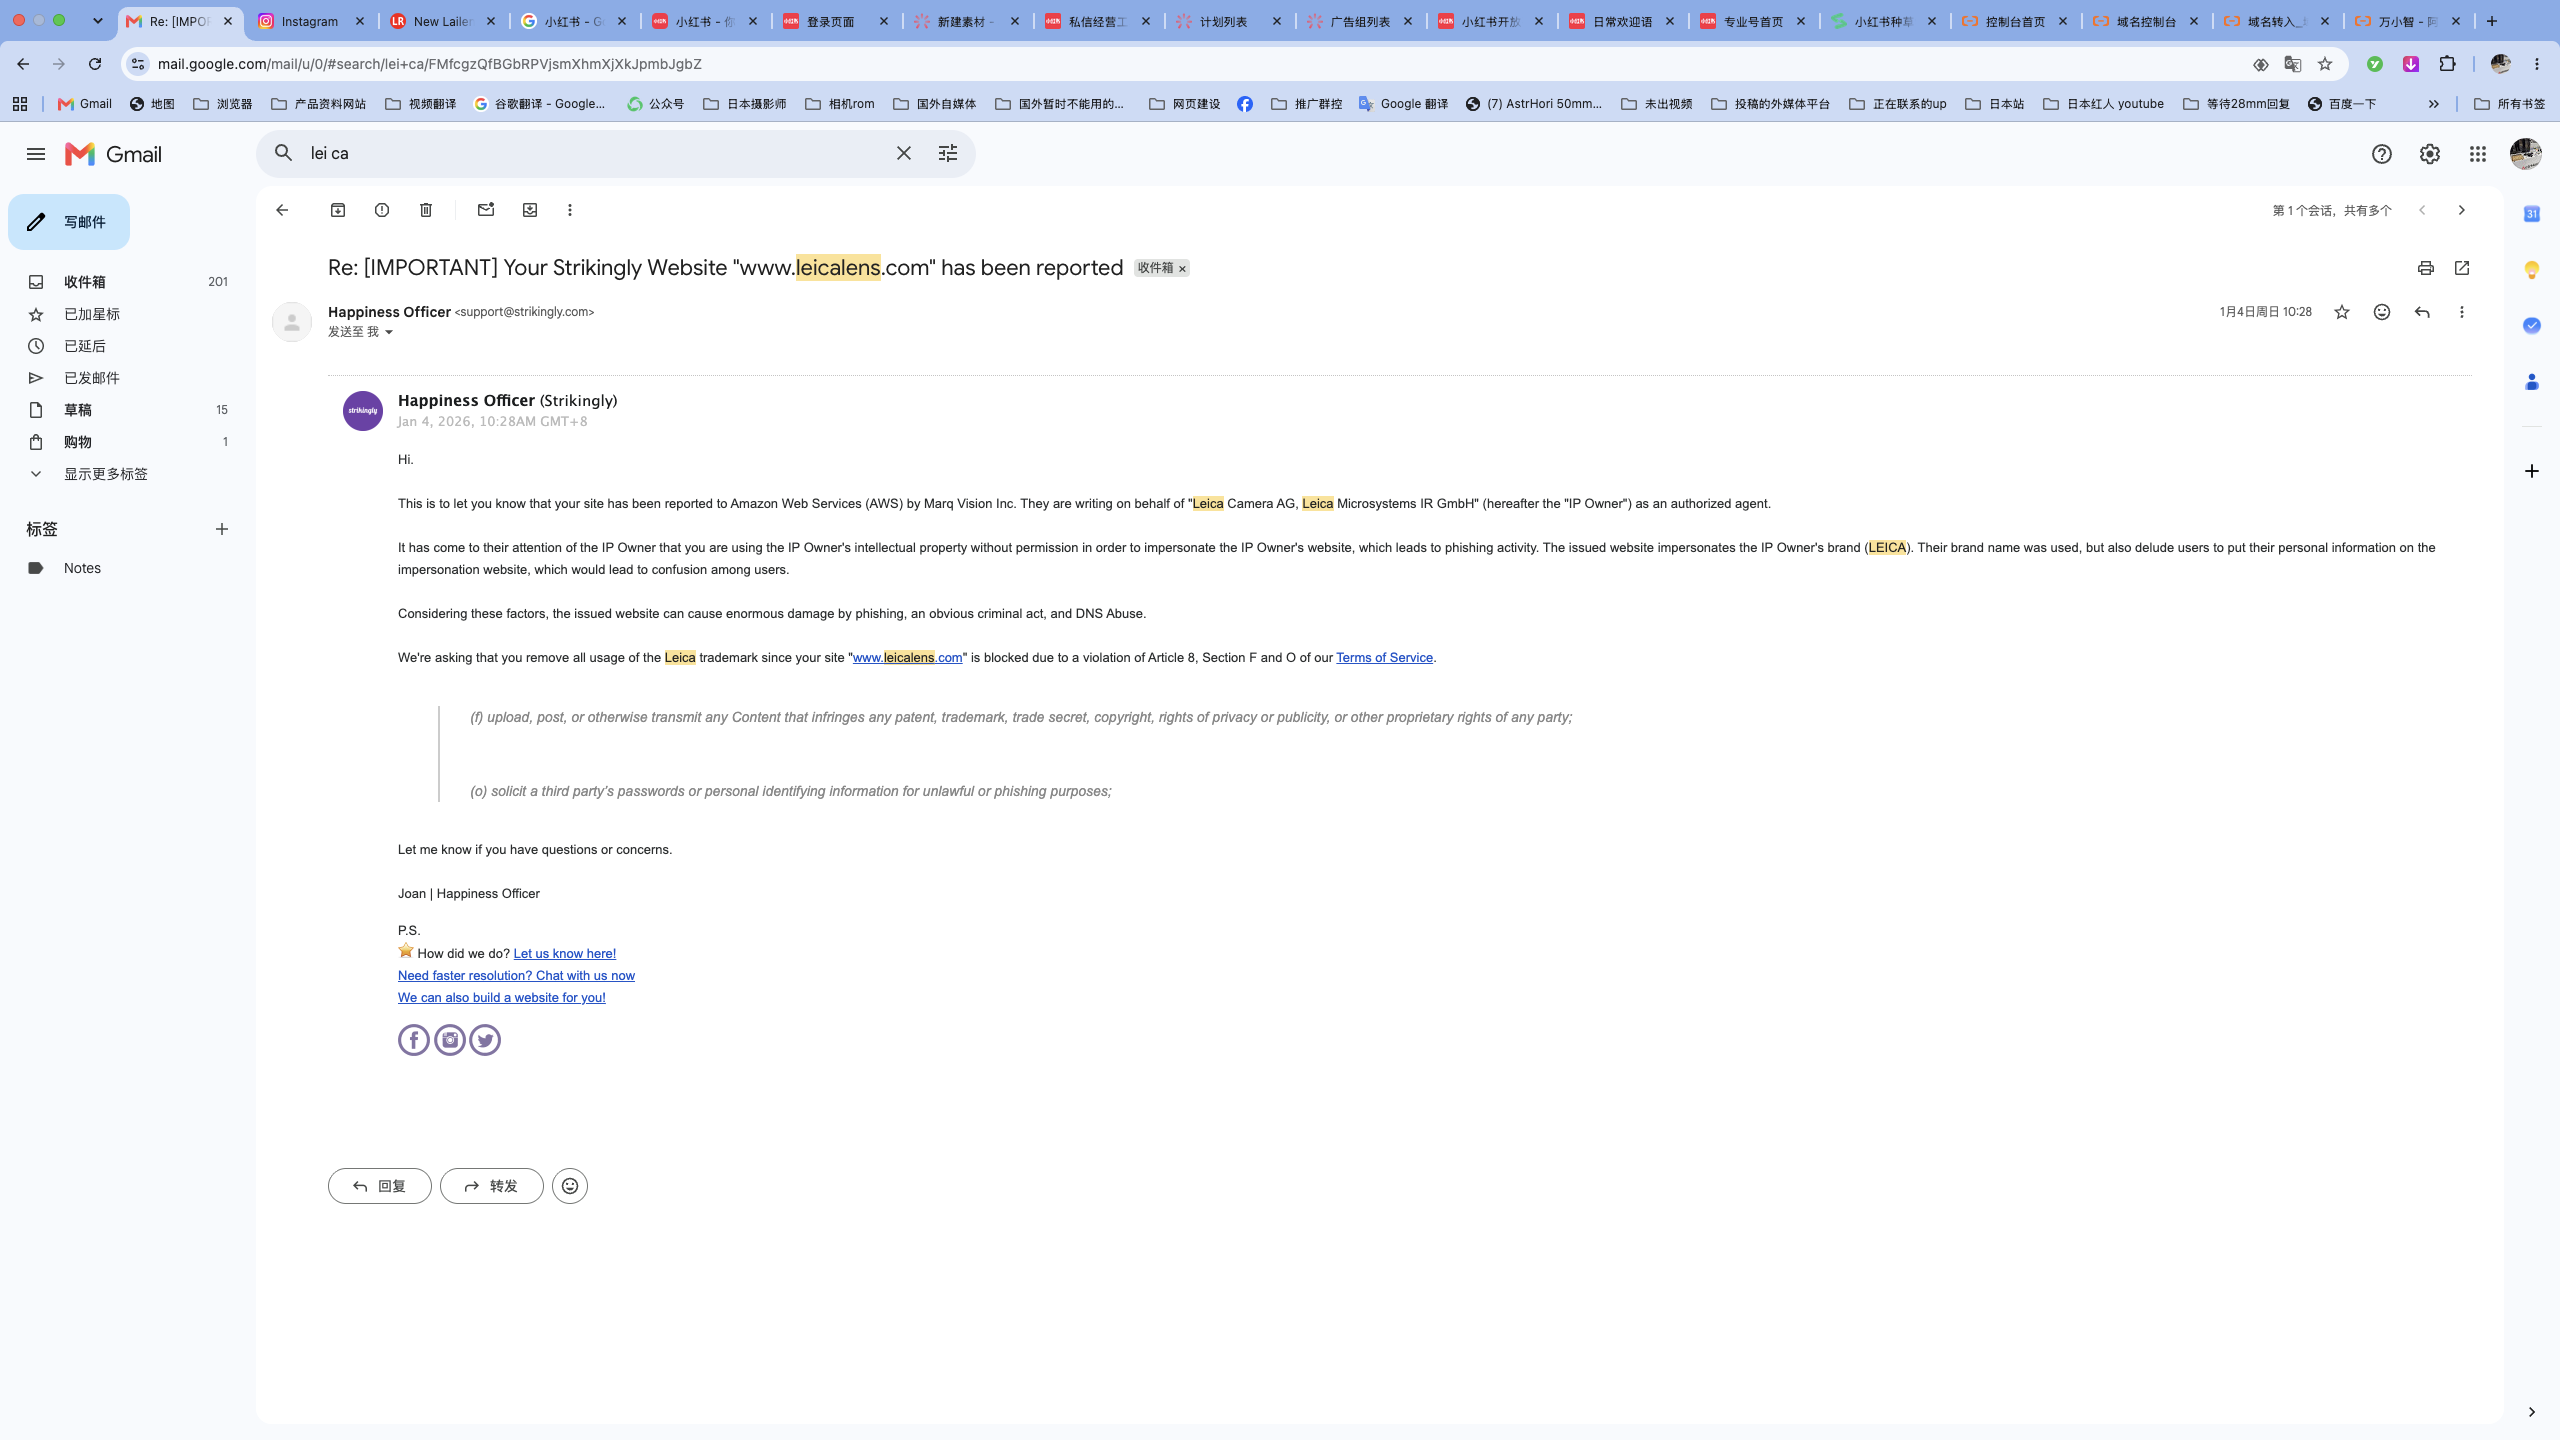
Task: Report this email as spam
Action: 382,210
